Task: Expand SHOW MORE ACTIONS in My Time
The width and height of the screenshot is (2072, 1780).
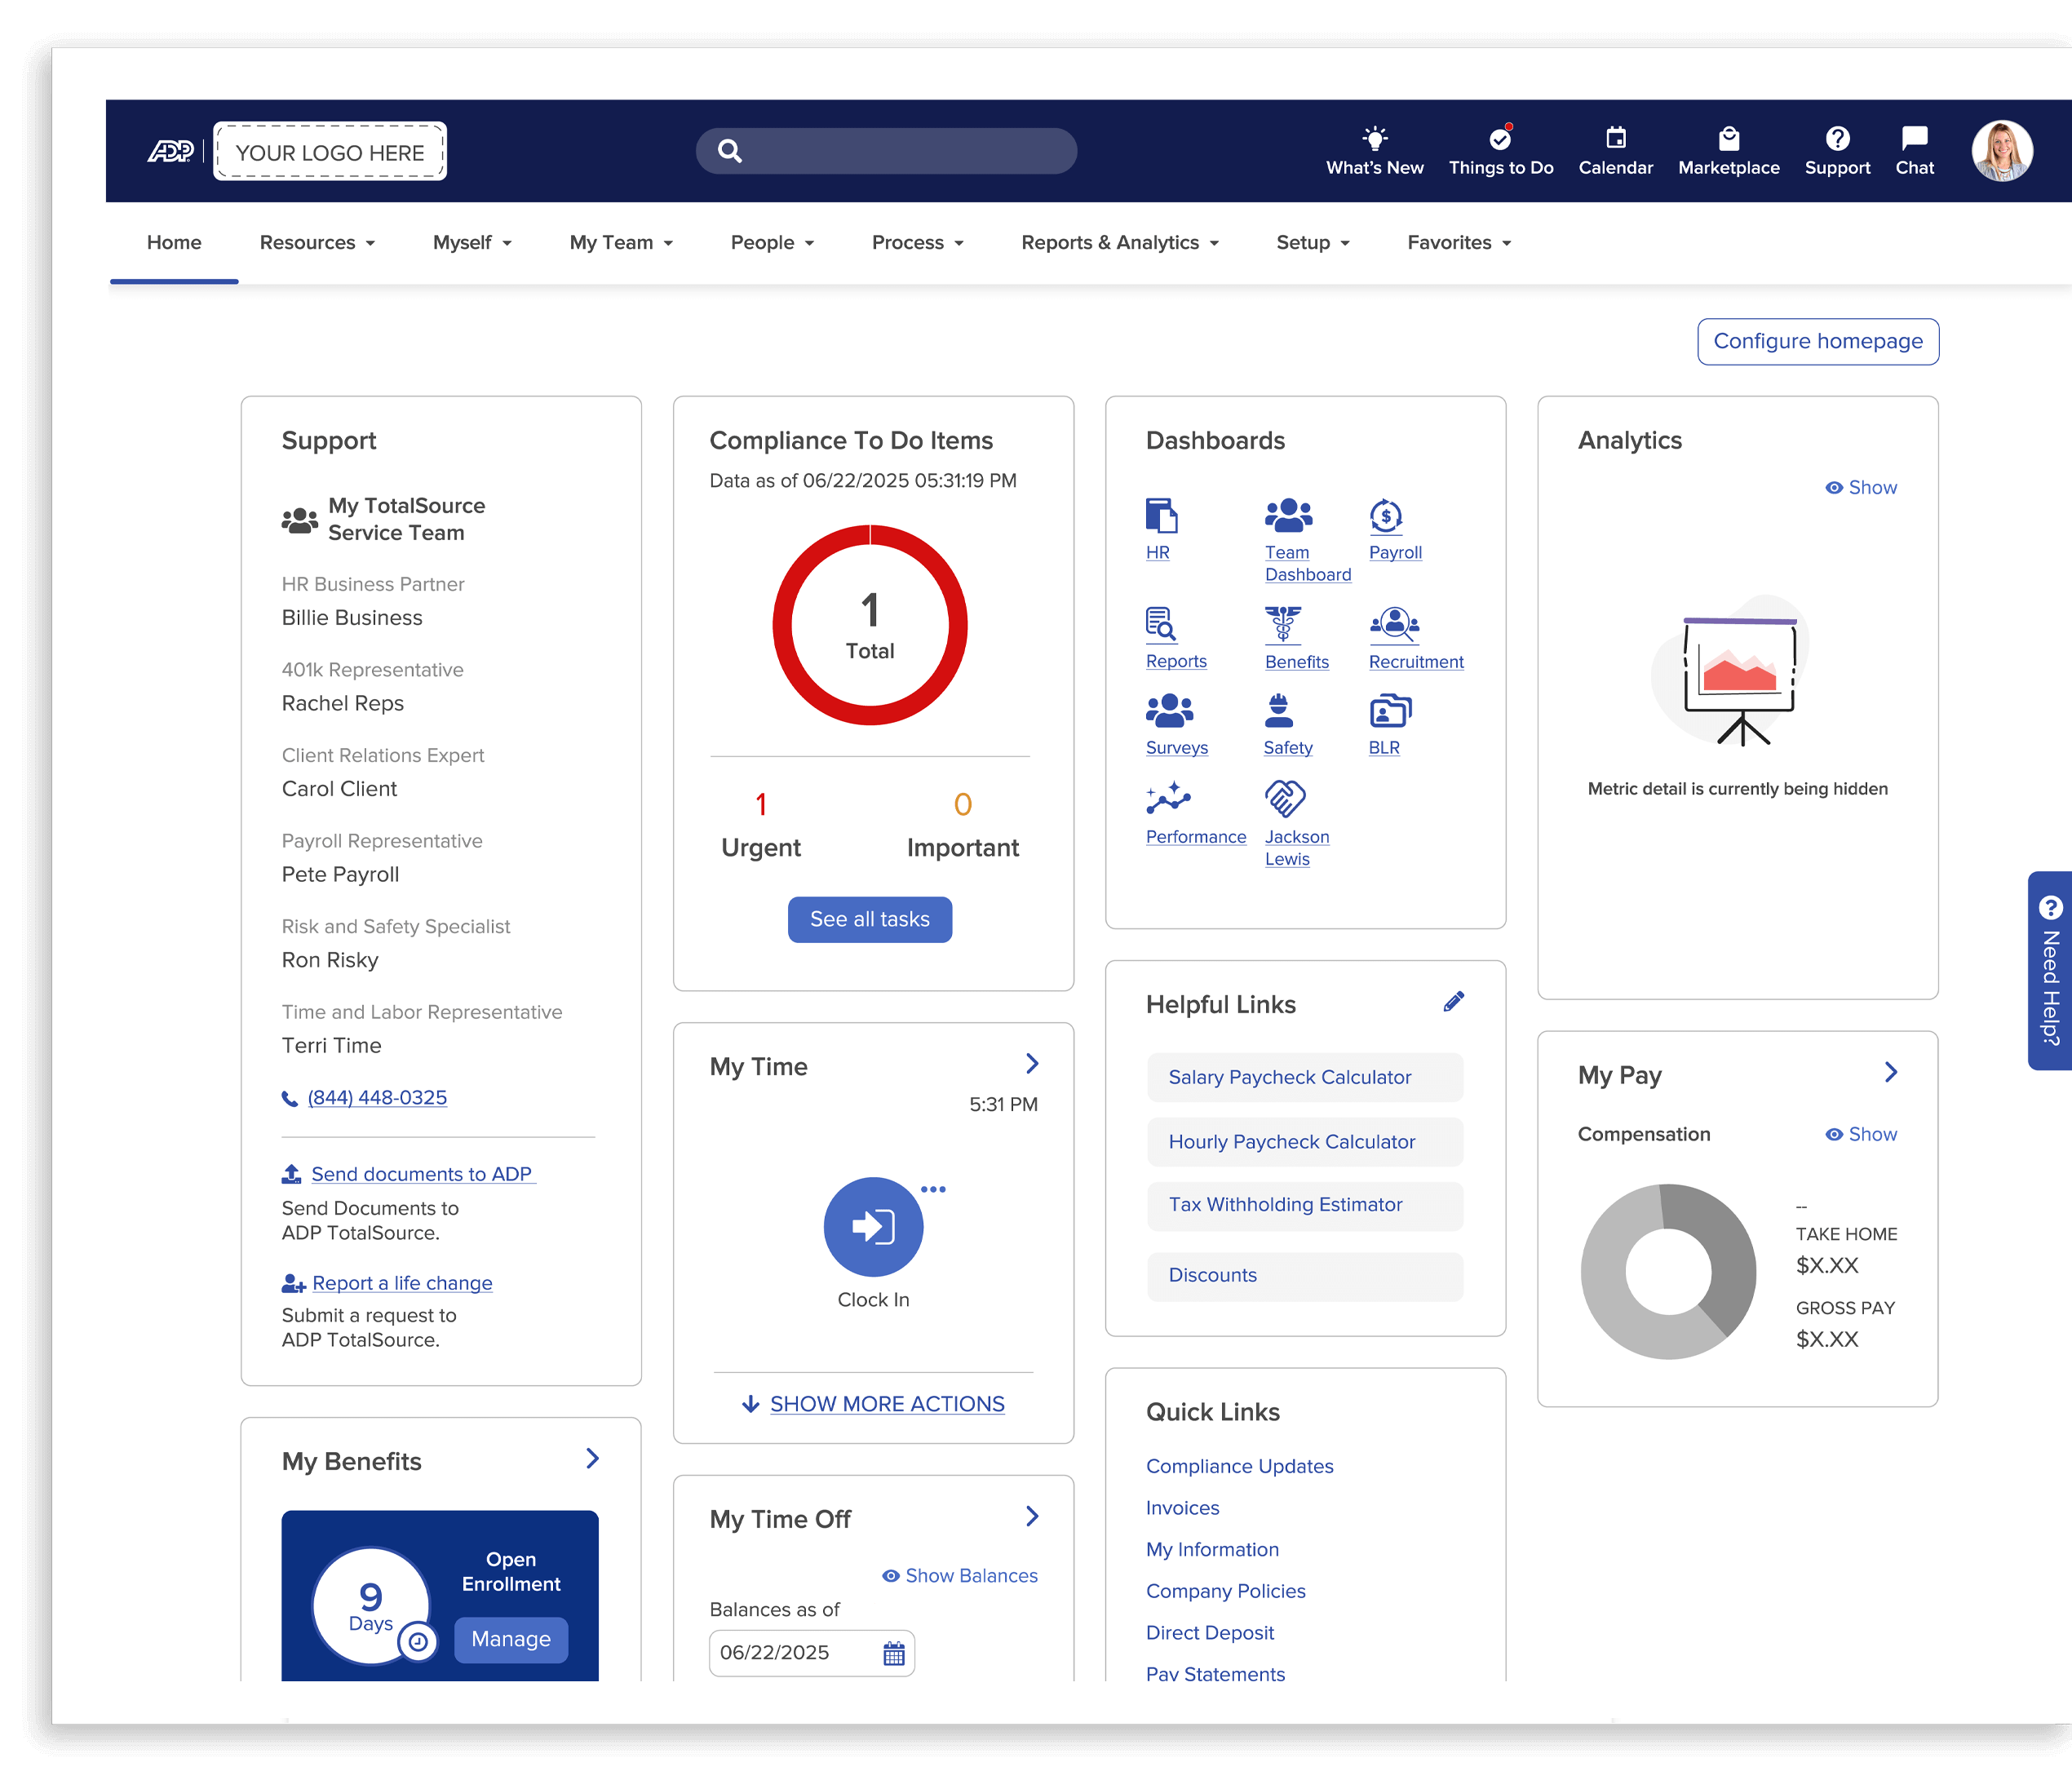Action: [x=886, y=1404]
